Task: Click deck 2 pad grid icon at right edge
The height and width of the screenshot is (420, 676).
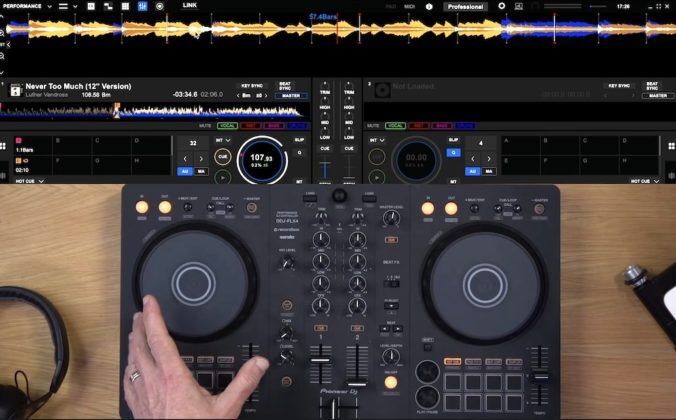Action: (x=672, y=146)
